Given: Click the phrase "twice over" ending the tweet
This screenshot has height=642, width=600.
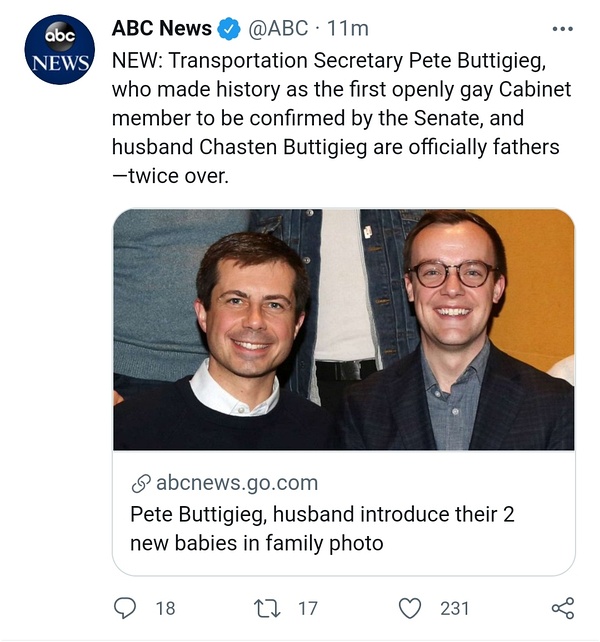Looking at the screenshot, I should click(190, 176).
